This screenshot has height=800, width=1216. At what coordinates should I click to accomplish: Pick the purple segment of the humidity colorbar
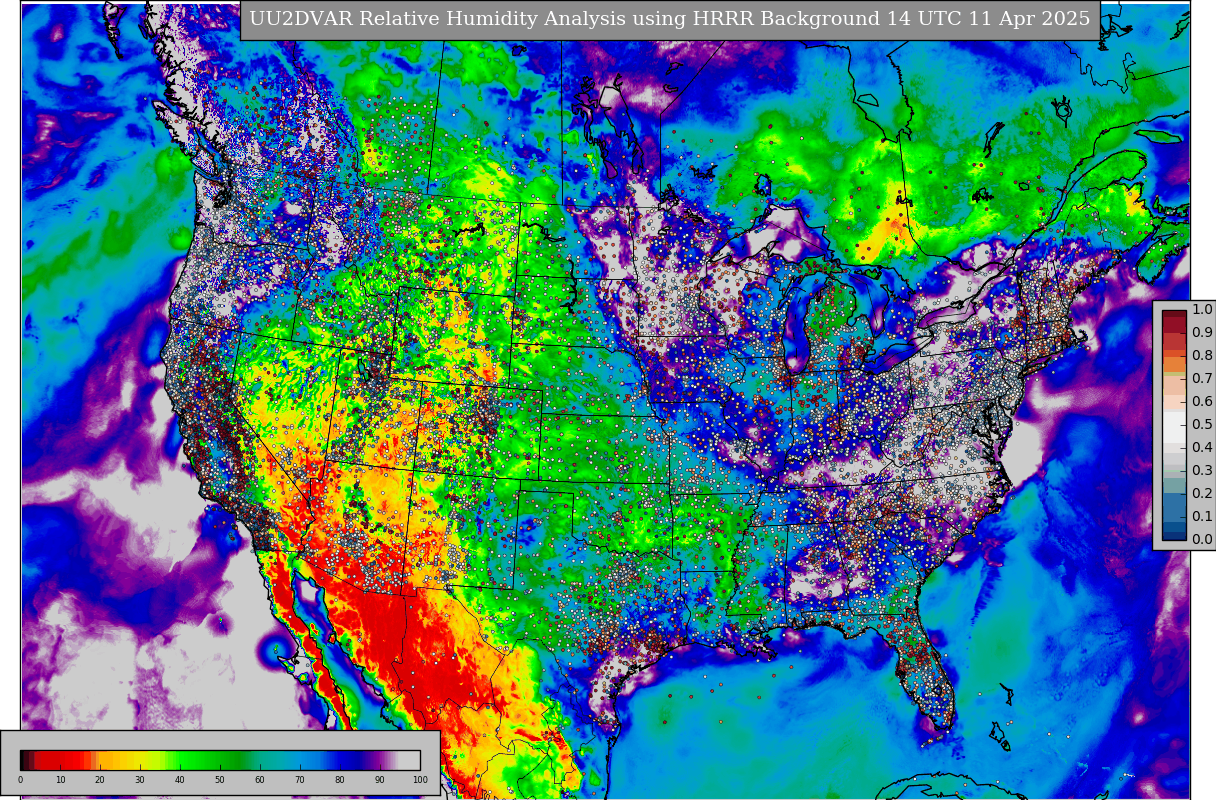(x=378, y=760)
